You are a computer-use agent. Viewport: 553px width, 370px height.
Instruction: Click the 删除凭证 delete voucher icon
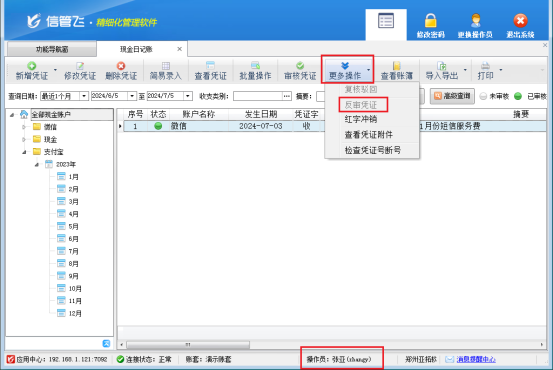121,66
